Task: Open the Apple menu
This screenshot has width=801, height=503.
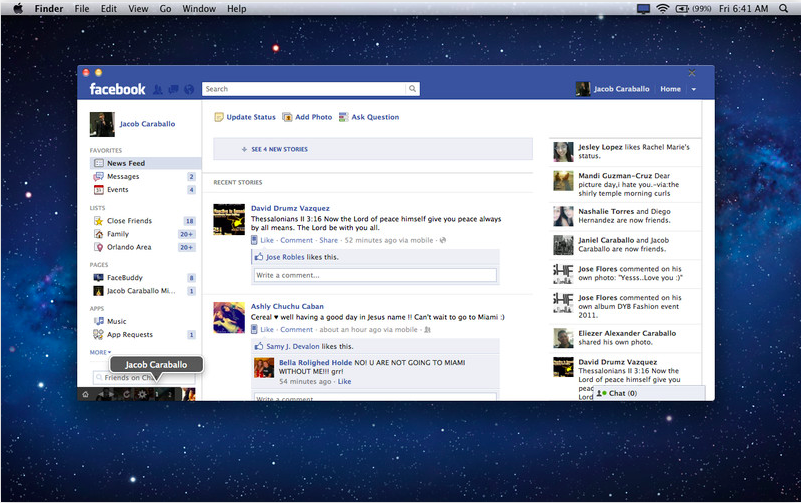Action: point(17,8)
